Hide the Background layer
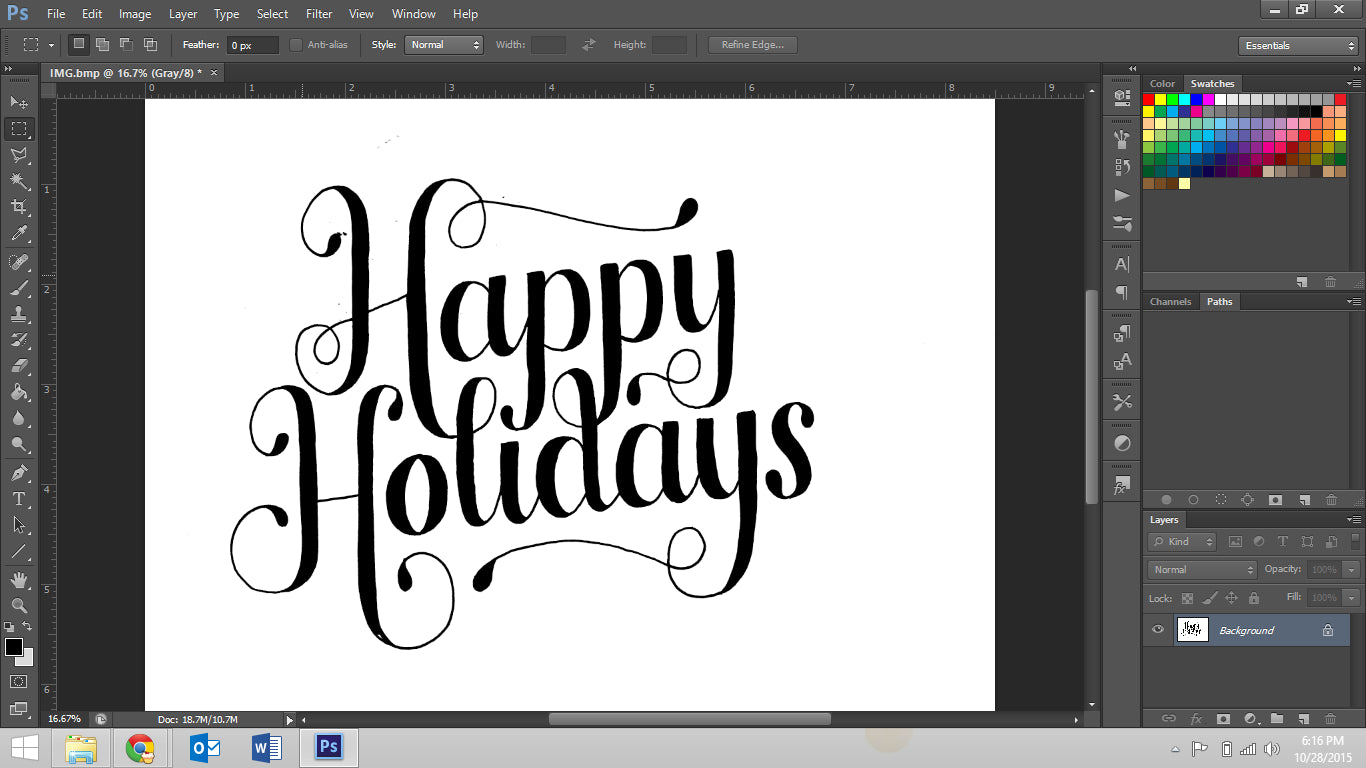 click(x=1158, y=630)
